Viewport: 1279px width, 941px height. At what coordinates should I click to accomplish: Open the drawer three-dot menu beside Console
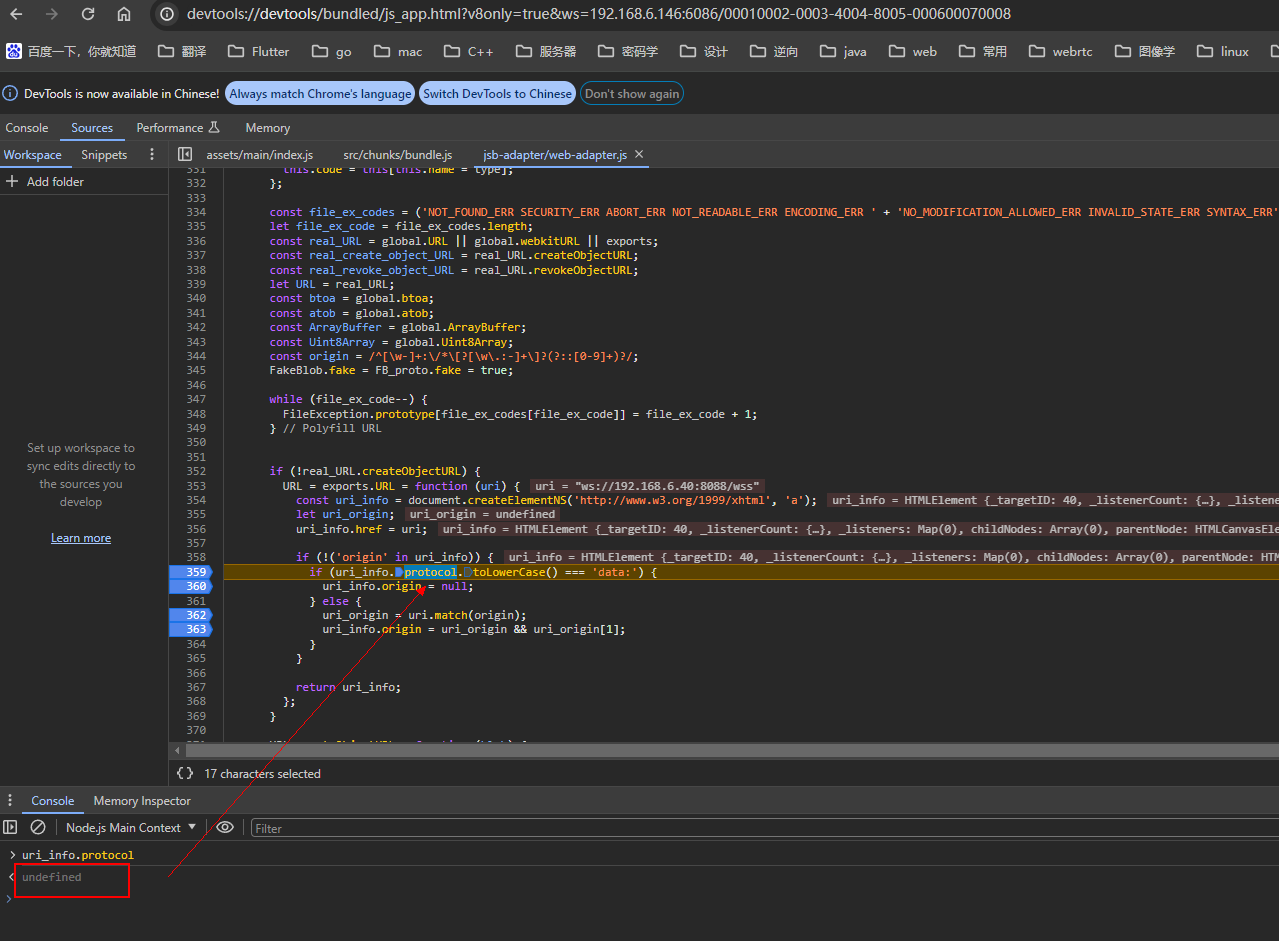11,800
